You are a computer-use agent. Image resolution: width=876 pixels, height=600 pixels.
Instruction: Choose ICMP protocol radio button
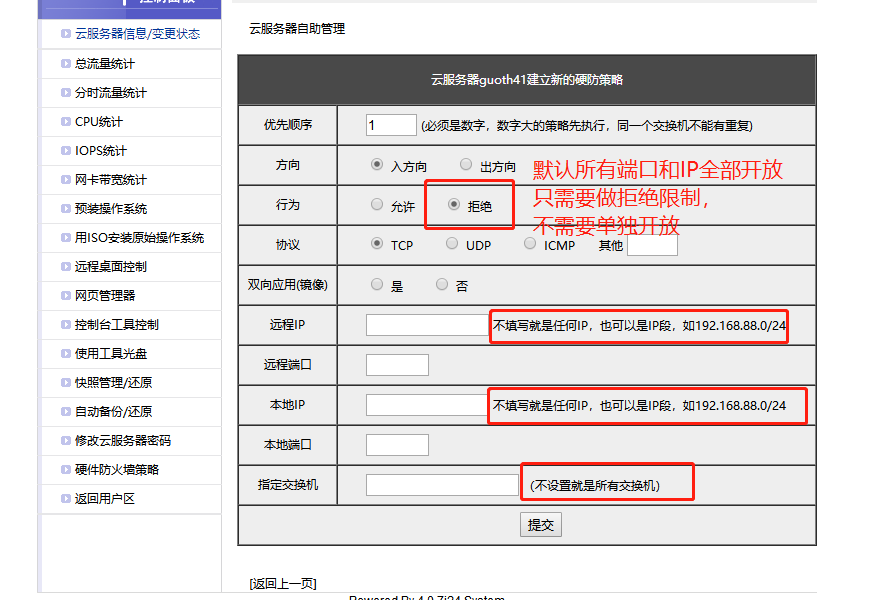tap(530, 244)
